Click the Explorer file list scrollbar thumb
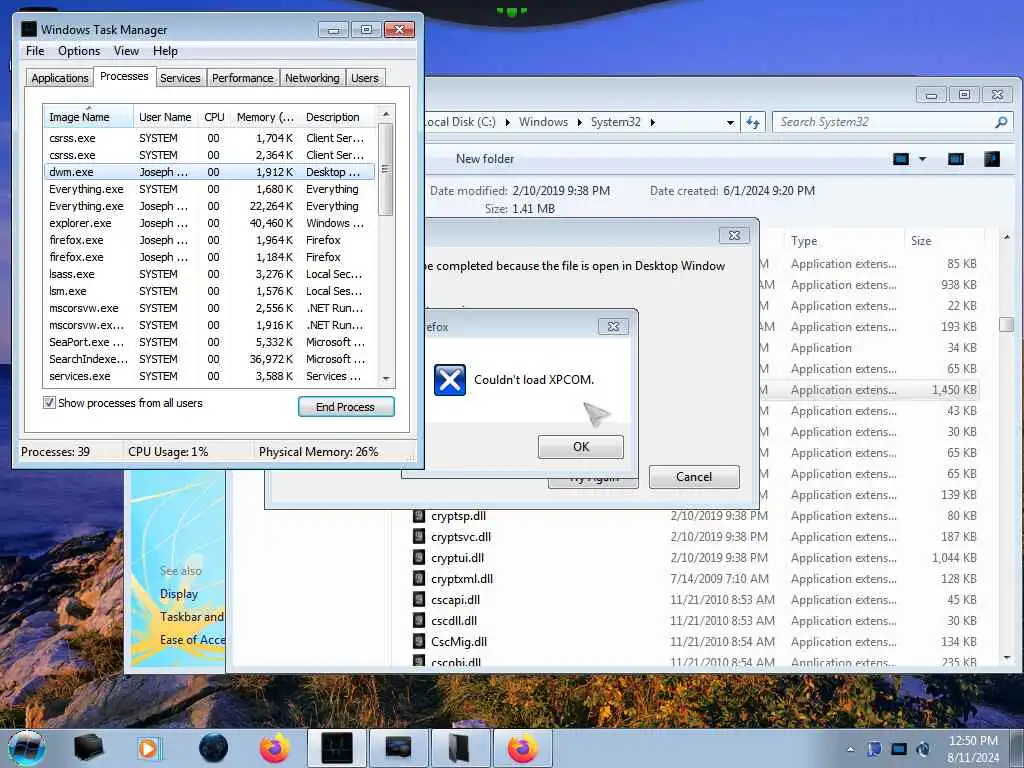 [x=1006, y=324]
